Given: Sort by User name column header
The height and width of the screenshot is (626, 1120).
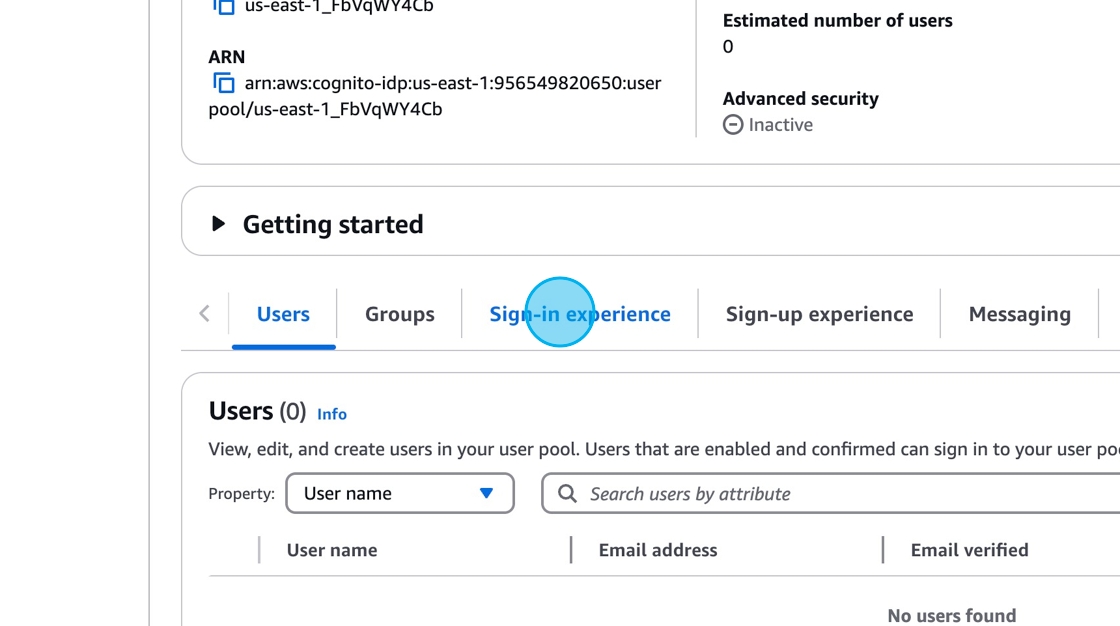Looking at the screenshot, I should coord(331,550).
